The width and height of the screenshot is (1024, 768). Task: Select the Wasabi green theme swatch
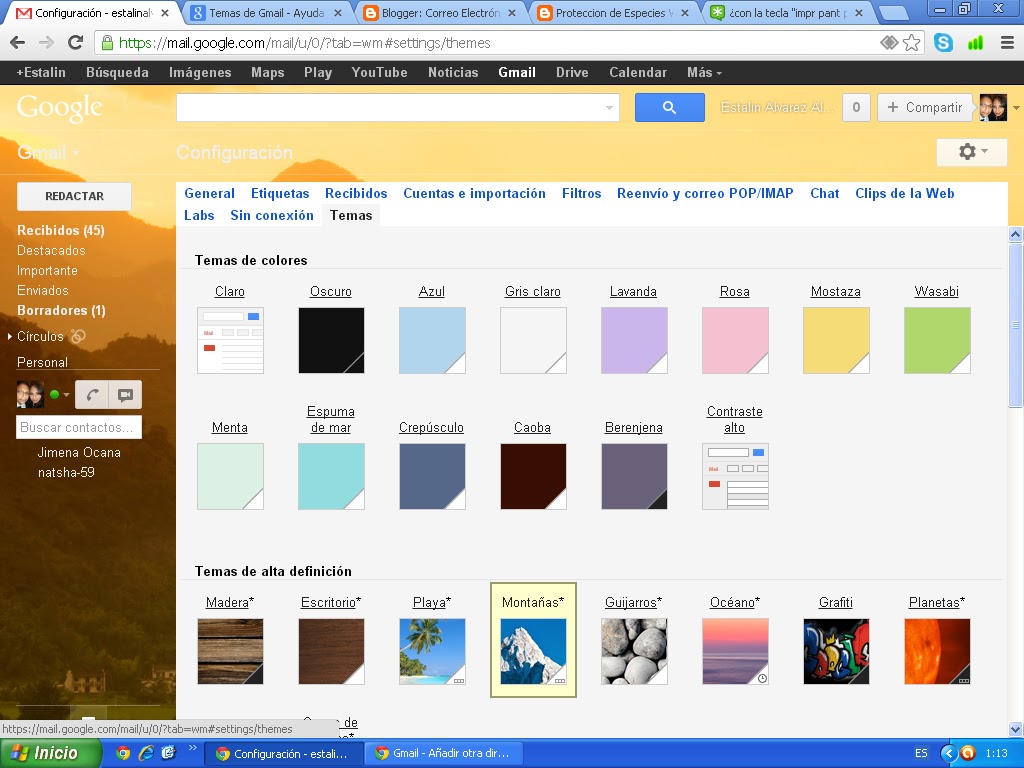coord(937,340)
